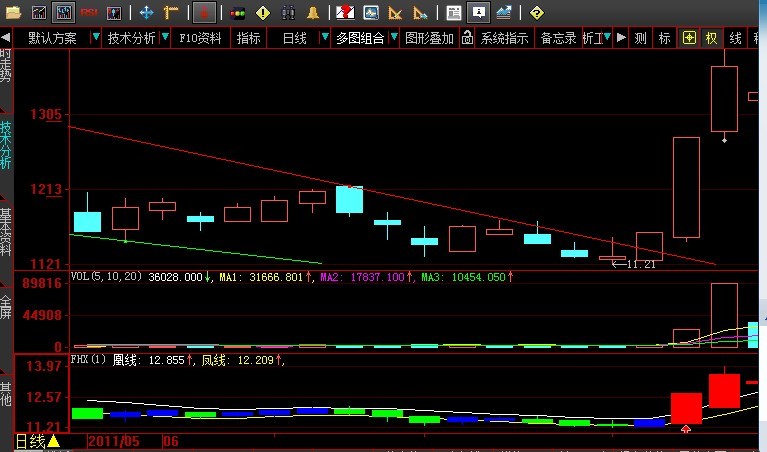The height and width of the screenshot is (452, 767).
Task: Click the 线 button
Action: tap(735, 38)
